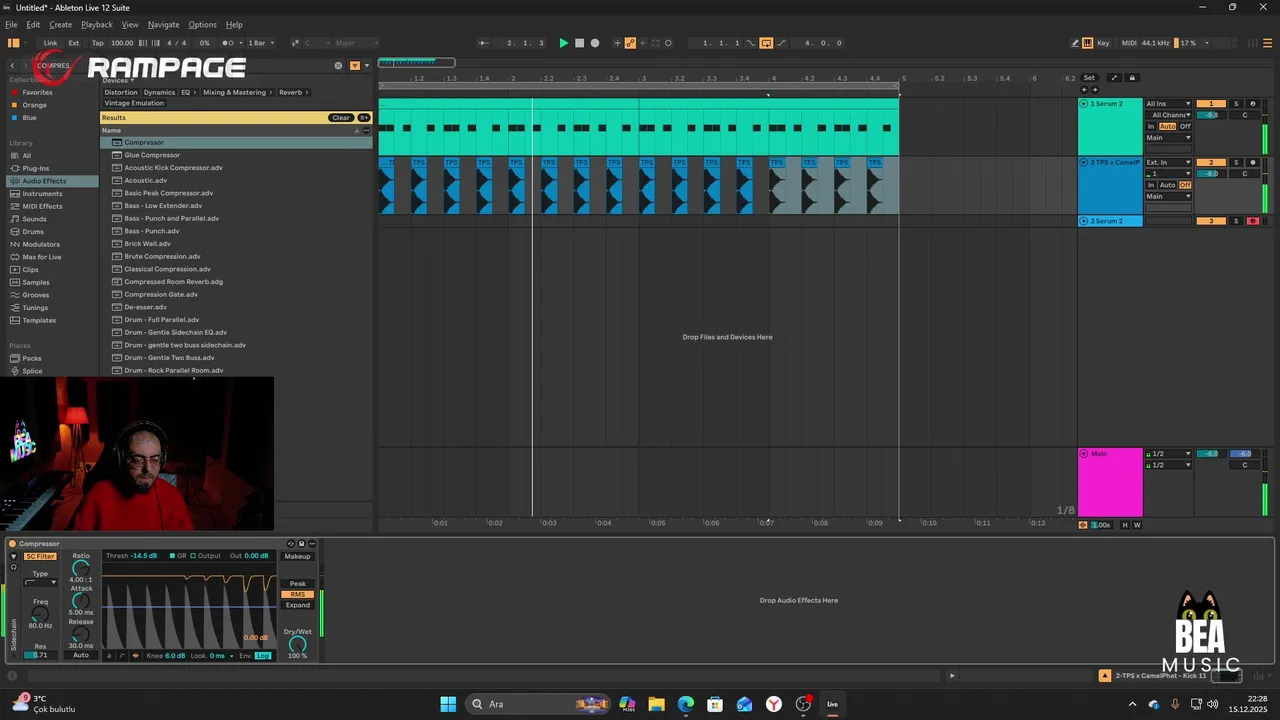The height and width of the screenshot is (720, 1280).
Task: Click the sidechain Listen headphone icon
Action: pyautogui.click(x=13, y=567)
